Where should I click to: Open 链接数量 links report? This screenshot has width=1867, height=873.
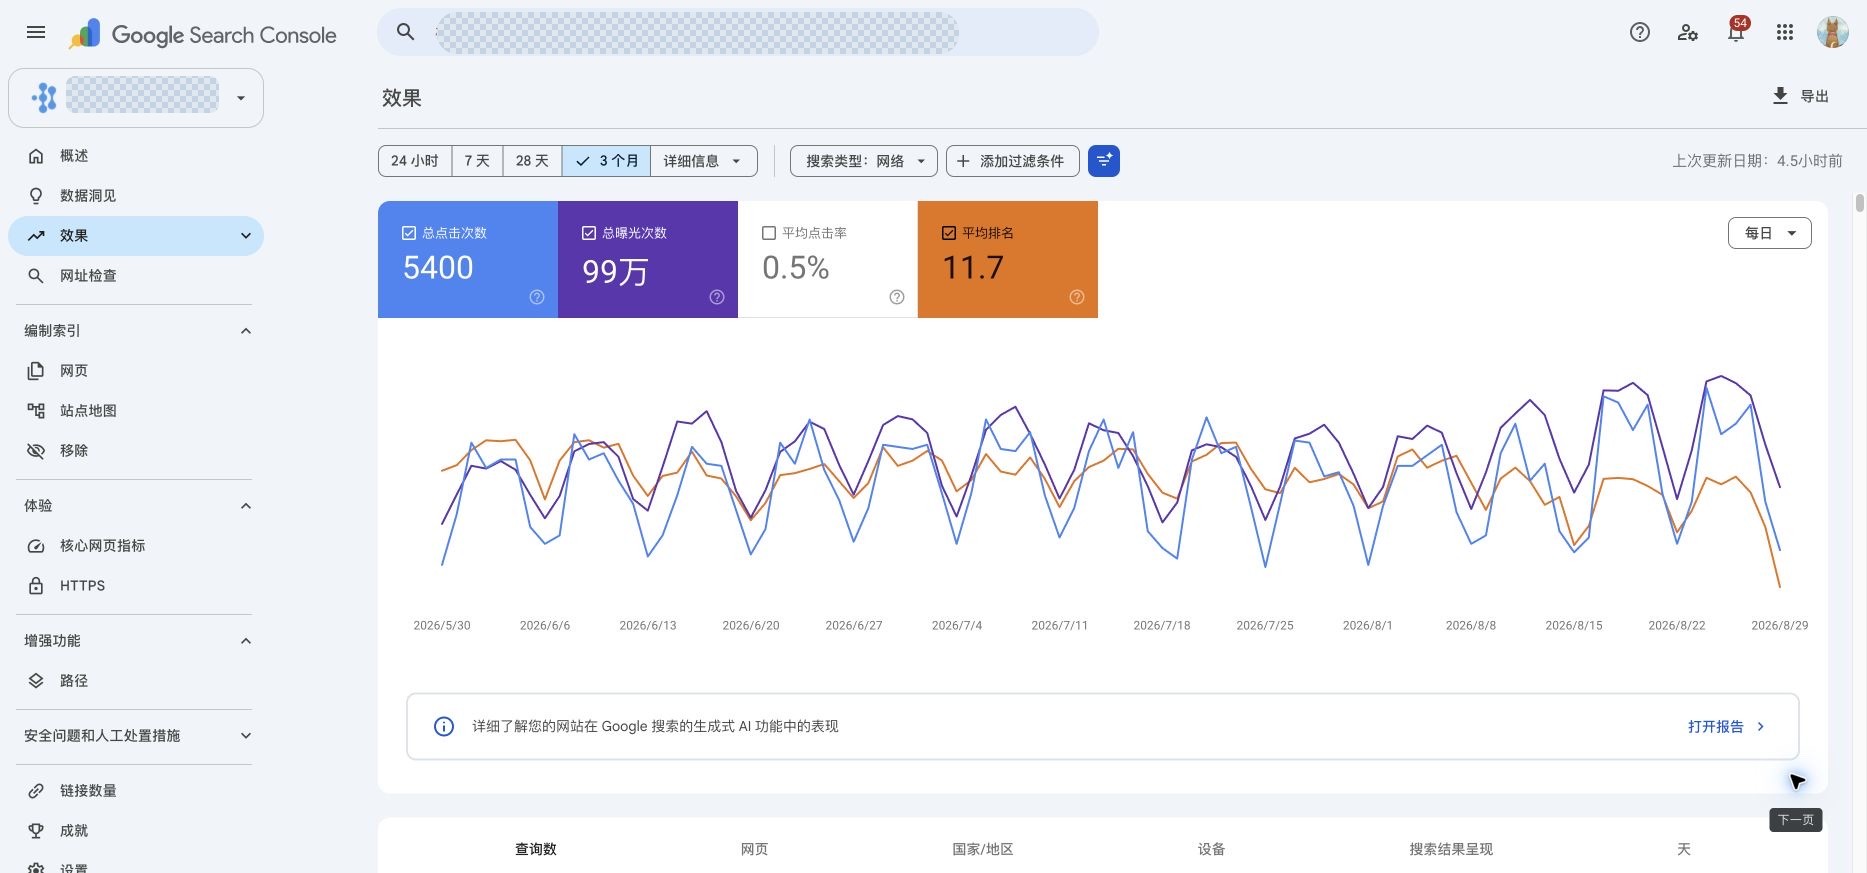point(136,791)
